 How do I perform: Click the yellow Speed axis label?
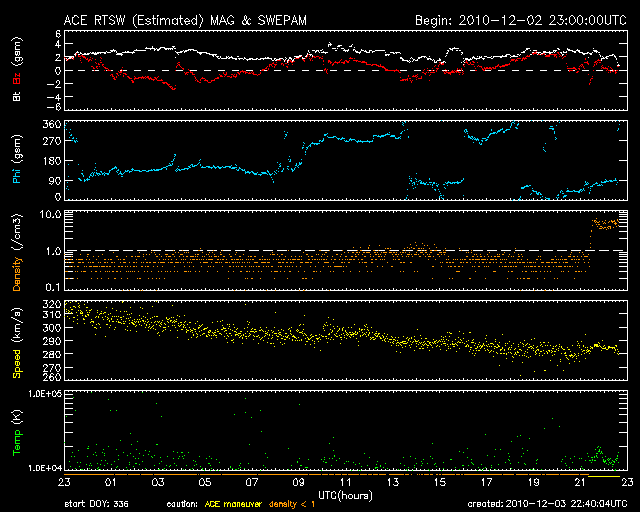pos(17,363)
